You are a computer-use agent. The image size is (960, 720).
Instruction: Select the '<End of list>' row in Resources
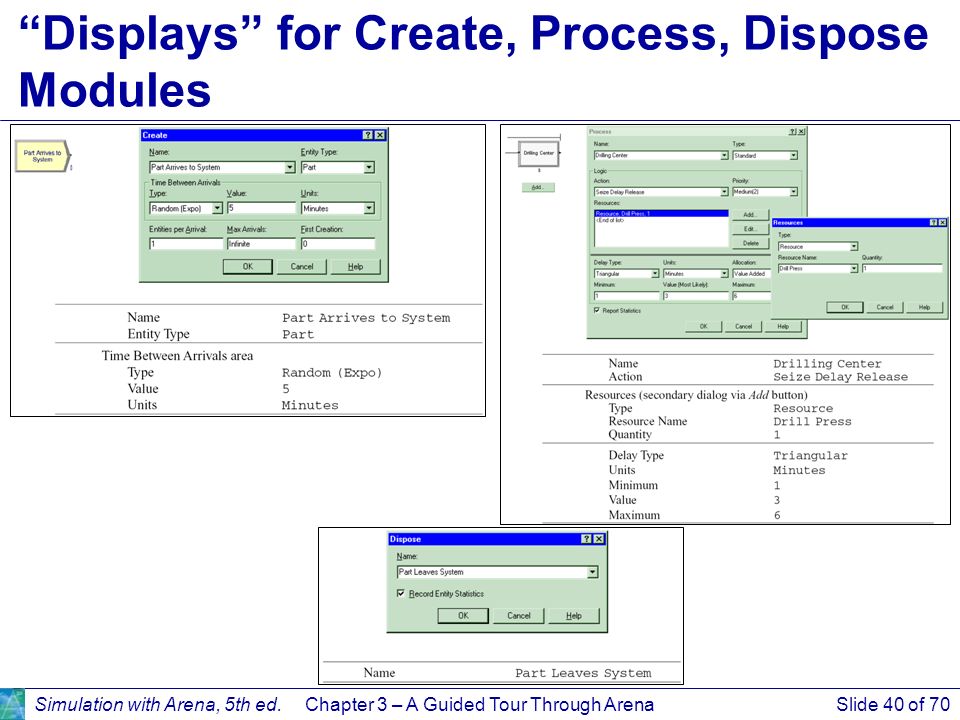coord(661,220)
